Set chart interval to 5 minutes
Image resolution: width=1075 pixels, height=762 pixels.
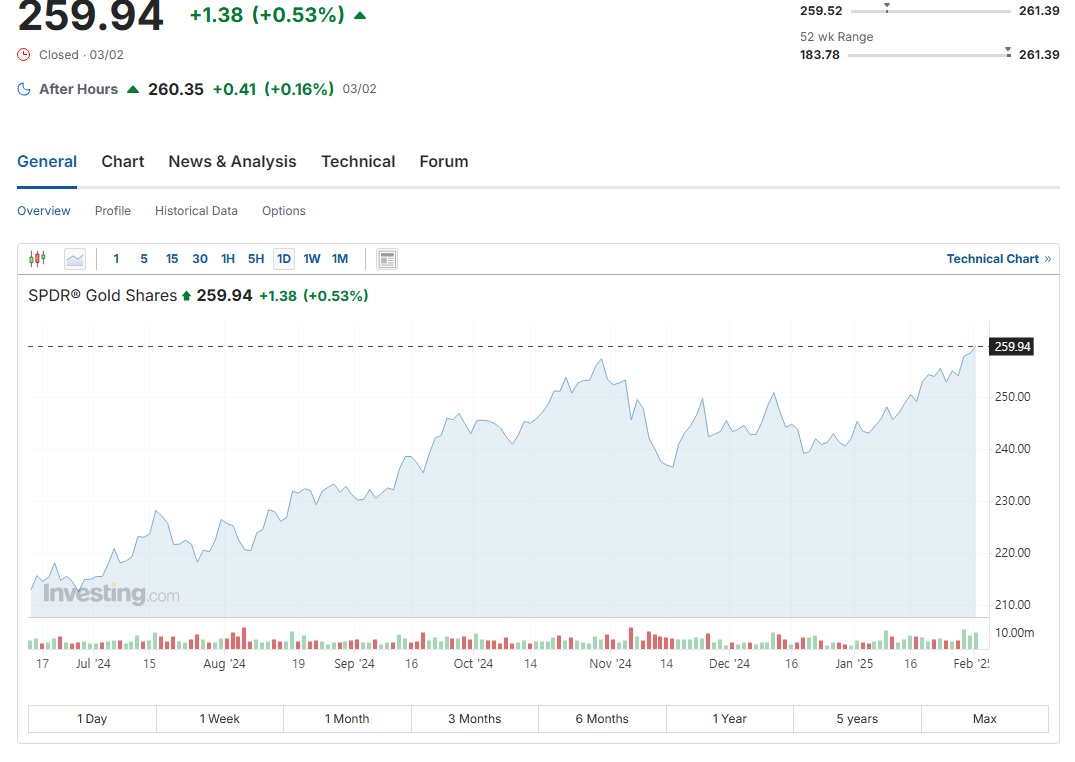coord(144,259)
